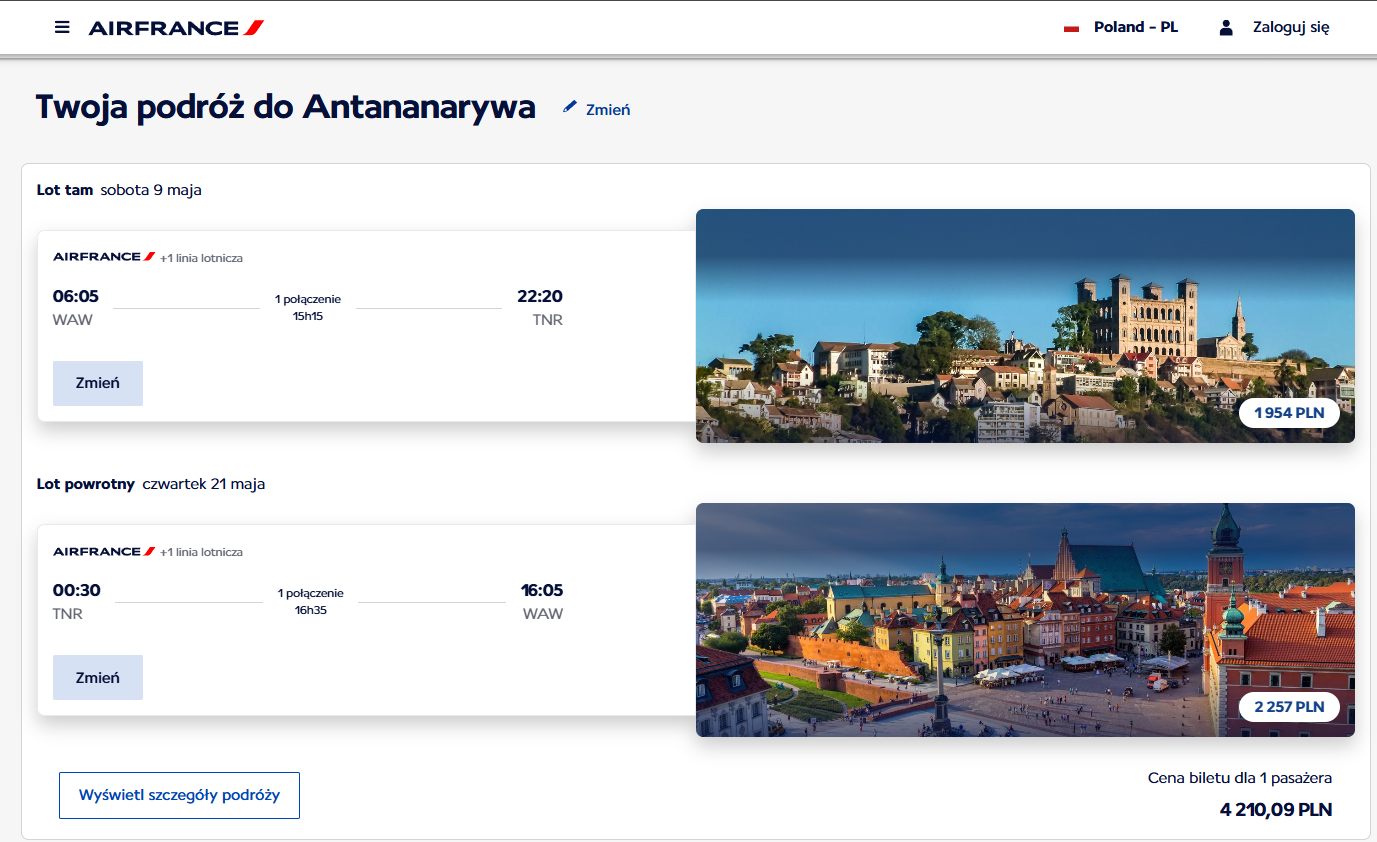Click Lot powrotny czwartek 21 maja heading
This screenshot has width=1377, height=842.
click(x=151, y=484)
